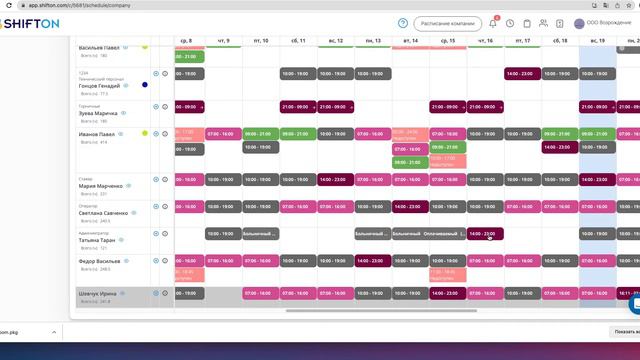This screenshot has width=640, height=360.
Task: Toggle eye icon next to Гонцов Генадий
Action: 126,86
